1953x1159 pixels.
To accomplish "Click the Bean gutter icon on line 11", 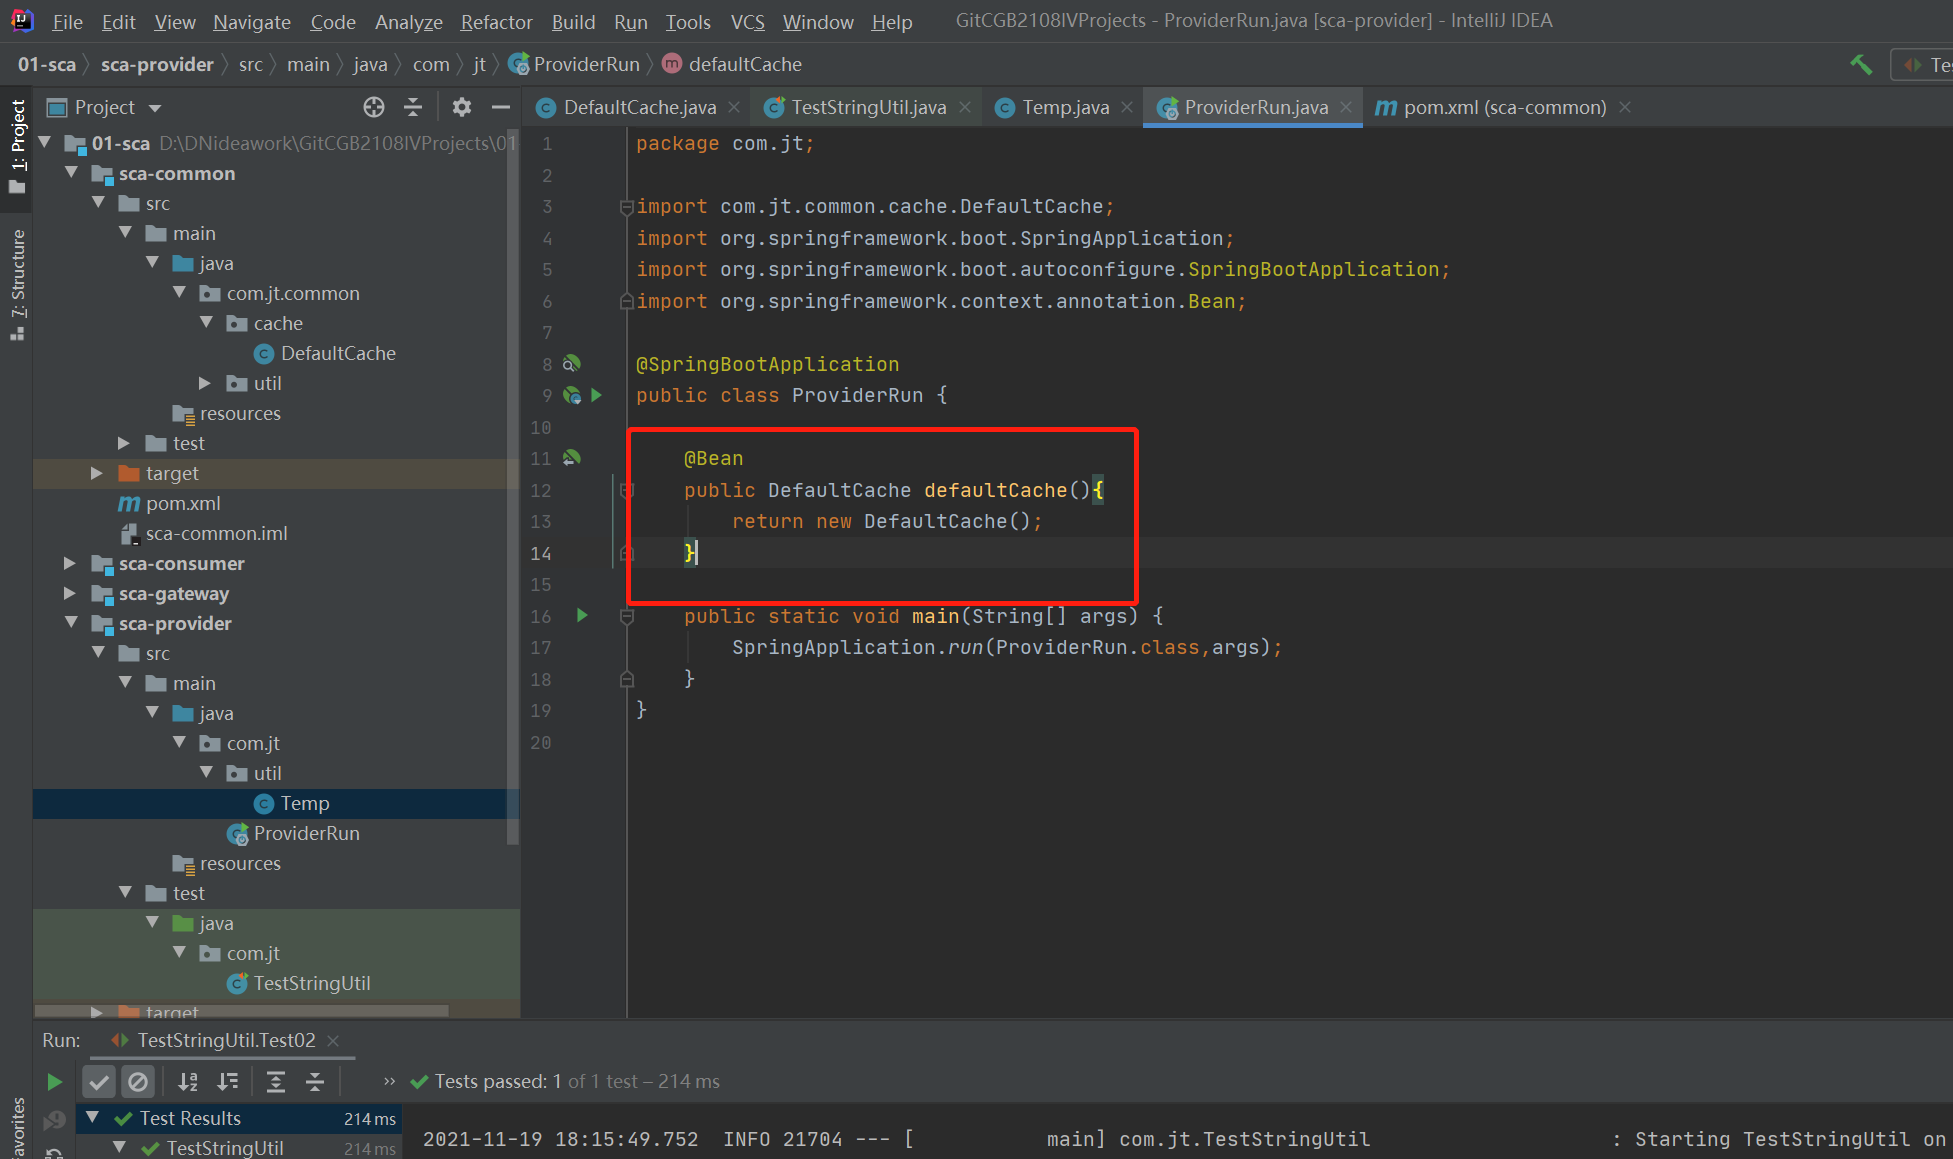I will tap(572, 458).
